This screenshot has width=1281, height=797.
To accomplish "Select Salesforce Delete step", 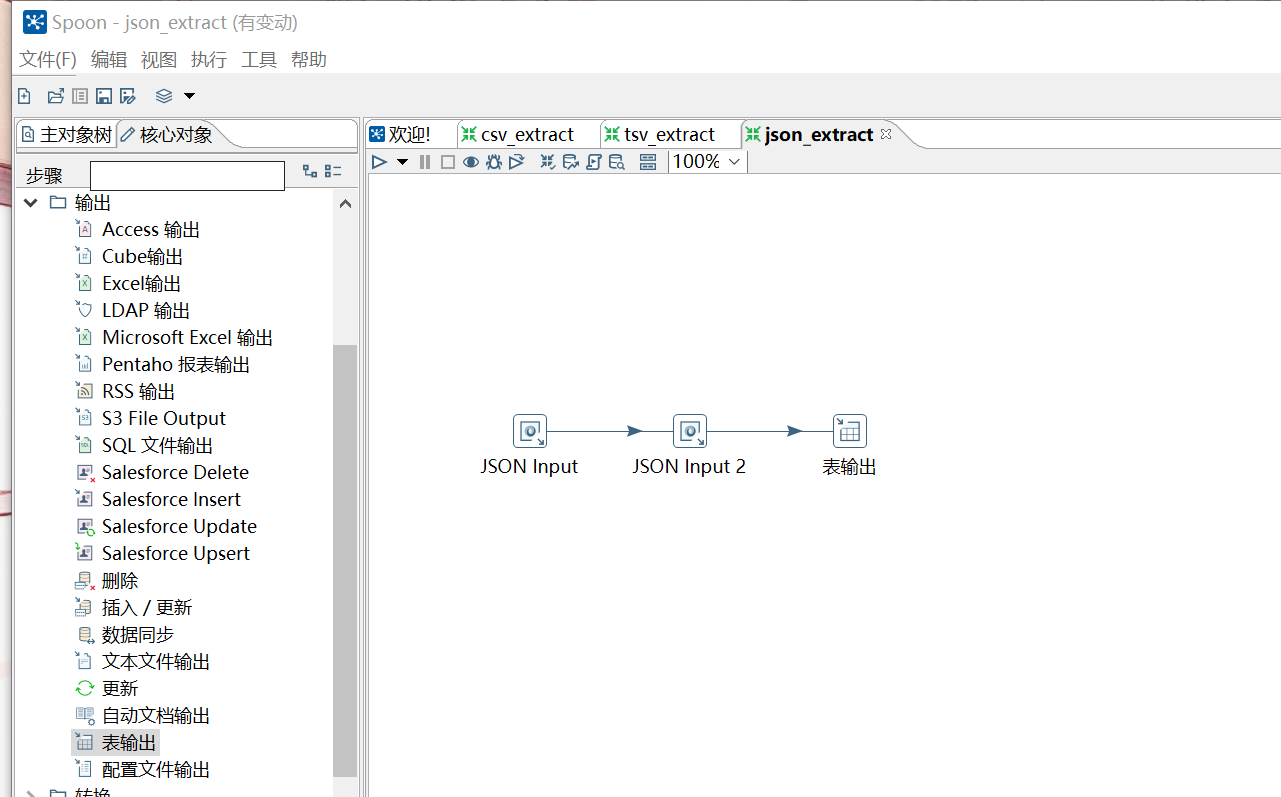I will tap(162, 473).
